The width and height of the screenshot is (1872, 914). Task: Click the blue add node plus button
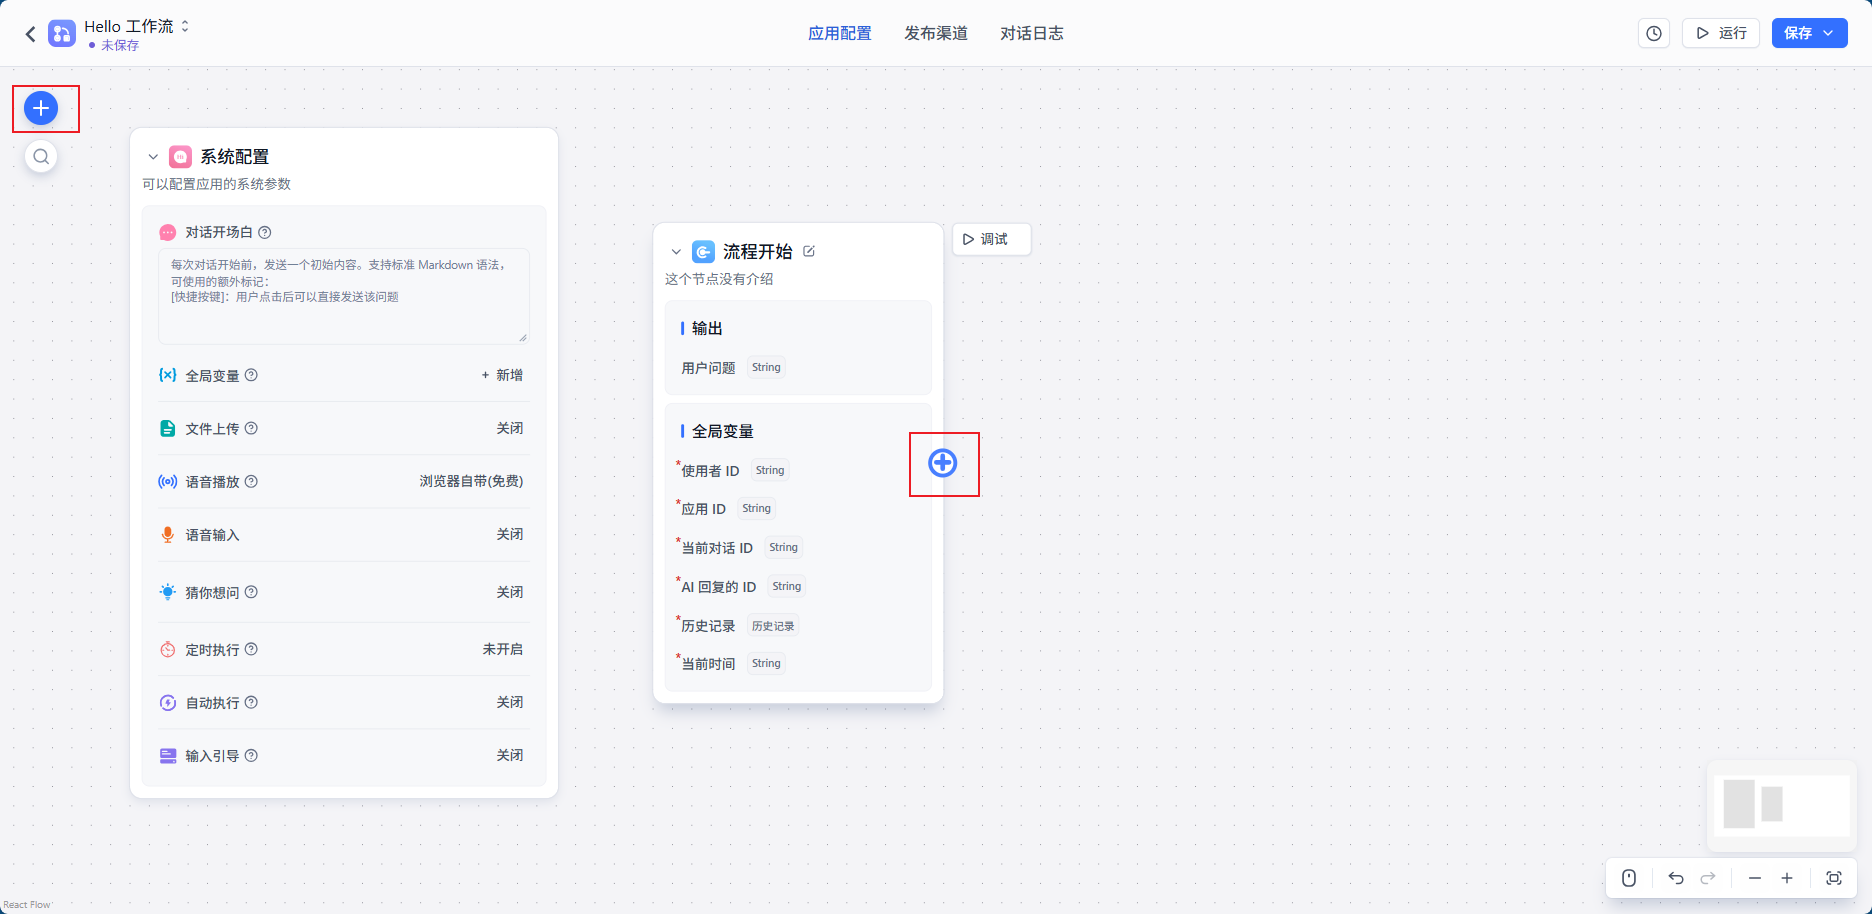coord(41,108)
